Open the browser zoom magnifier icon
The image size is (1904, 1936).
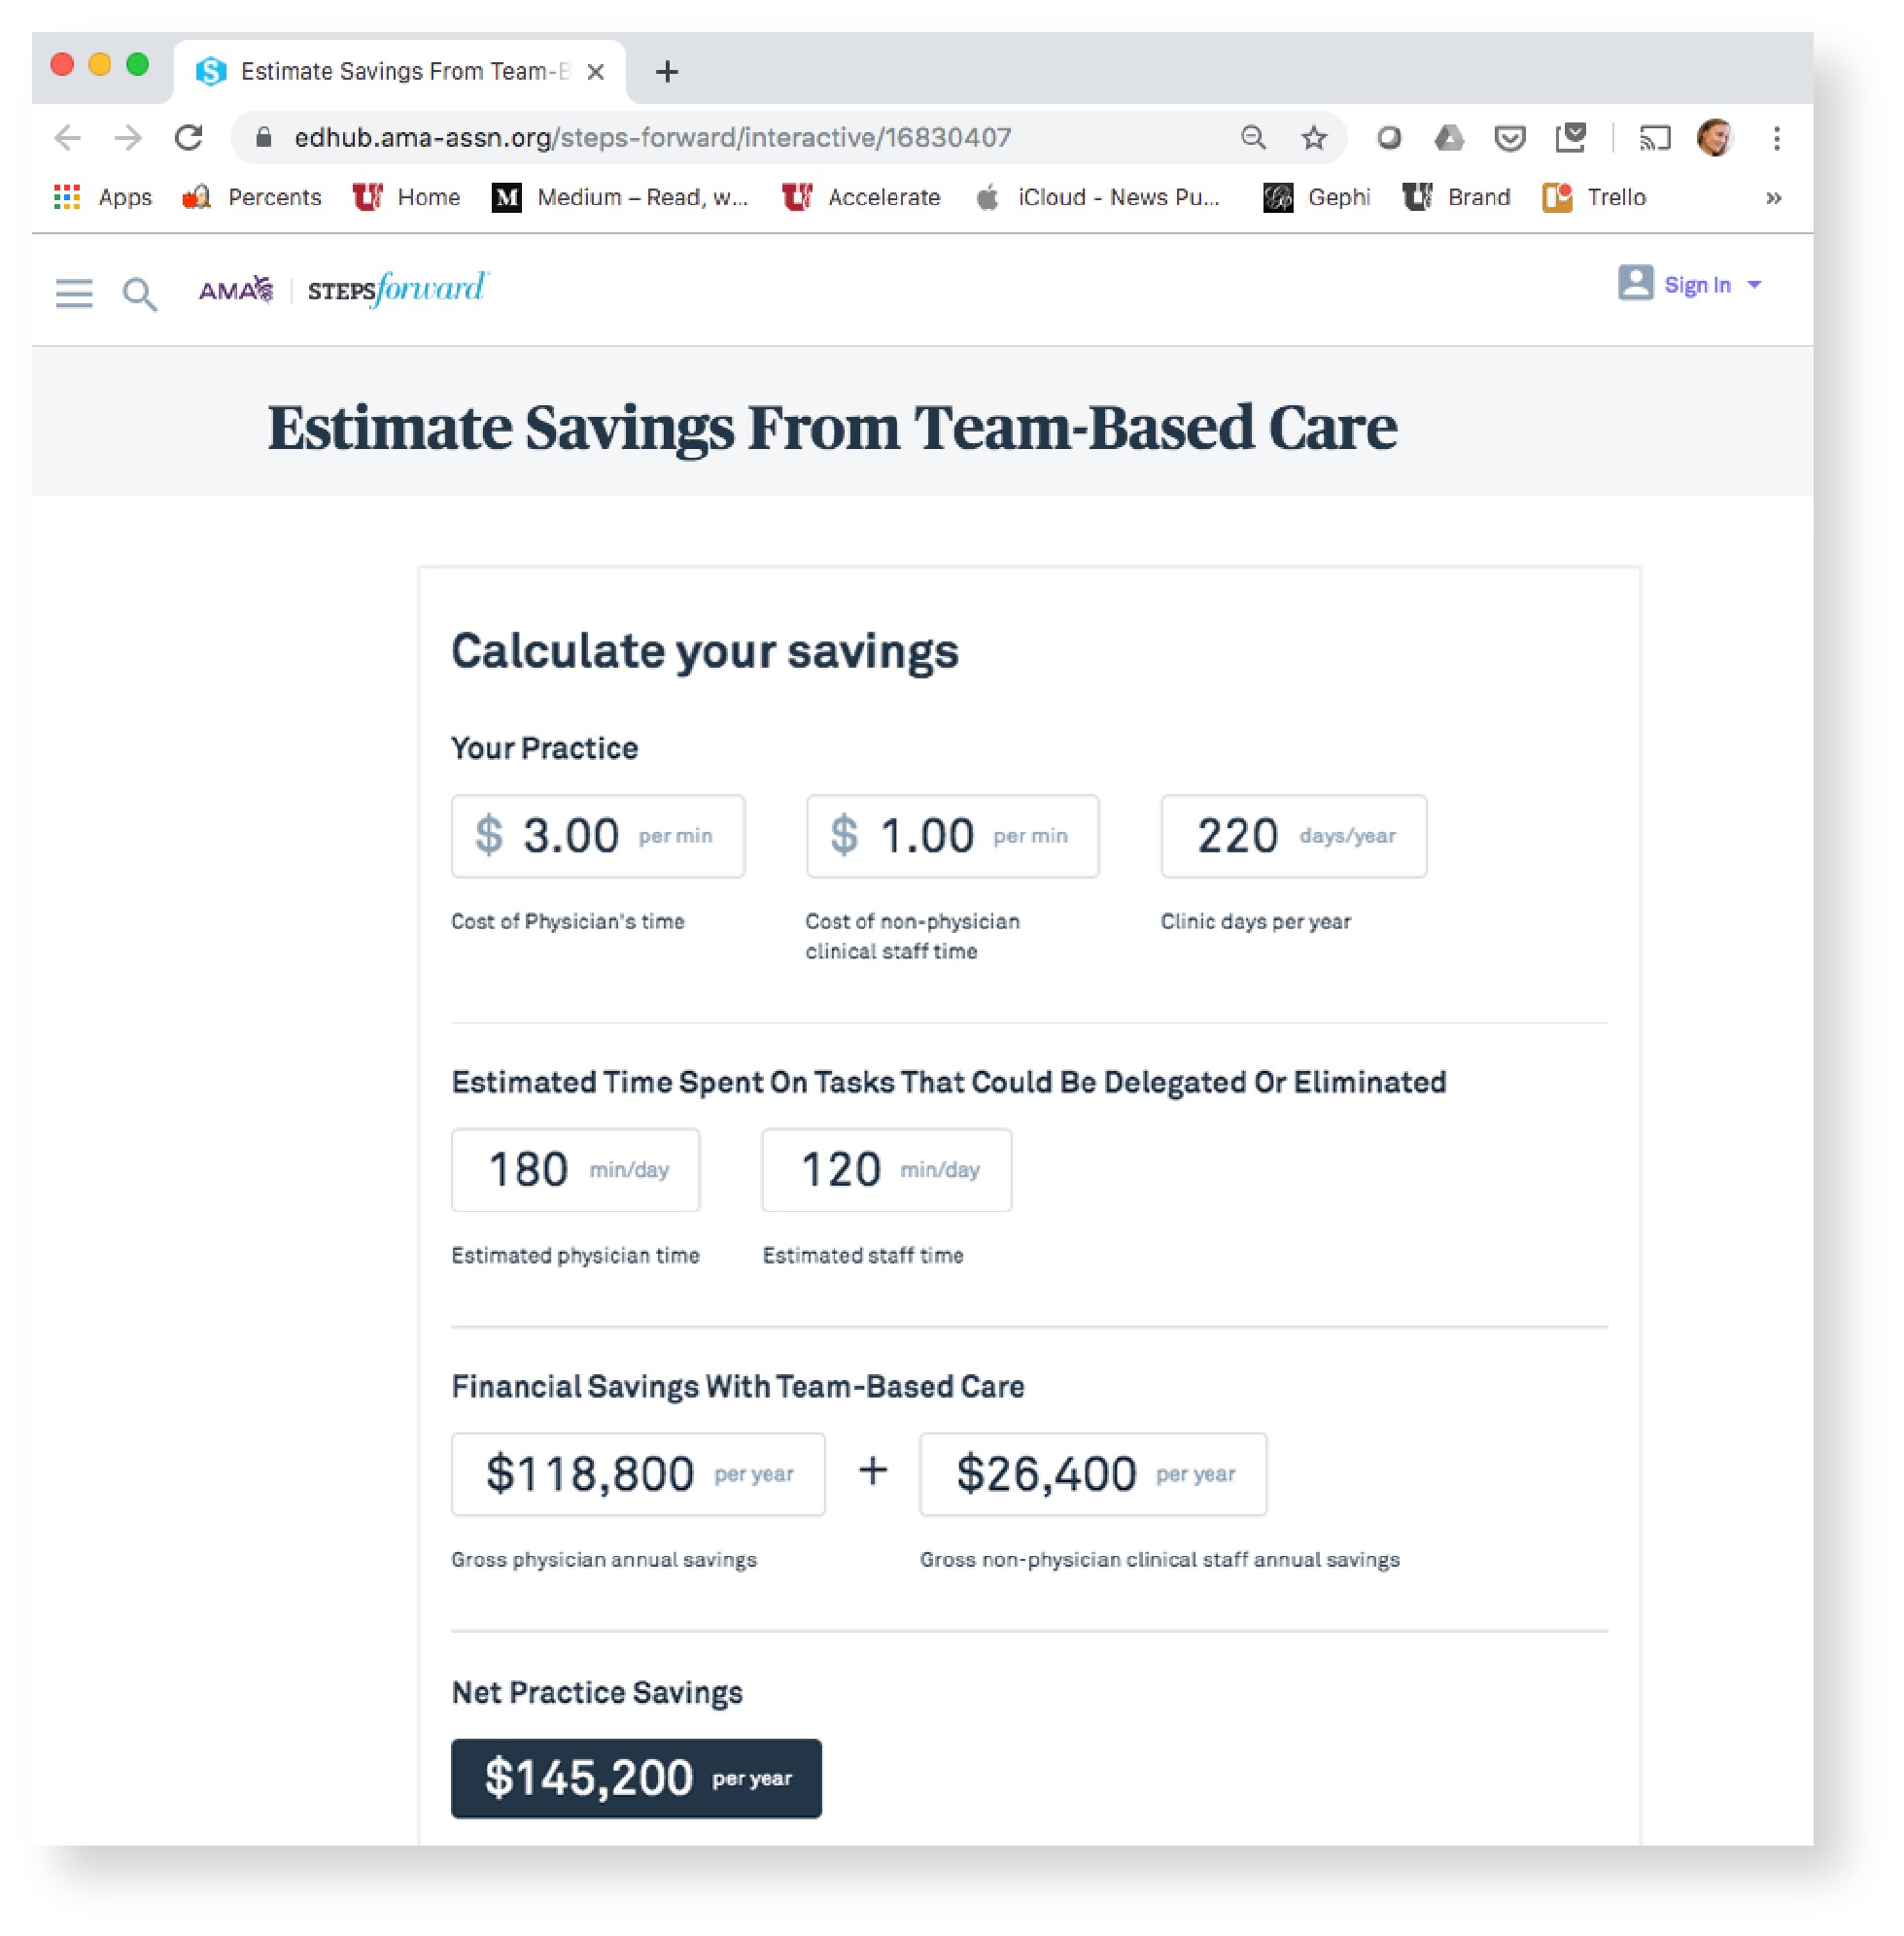click(x=1253, y=138)
